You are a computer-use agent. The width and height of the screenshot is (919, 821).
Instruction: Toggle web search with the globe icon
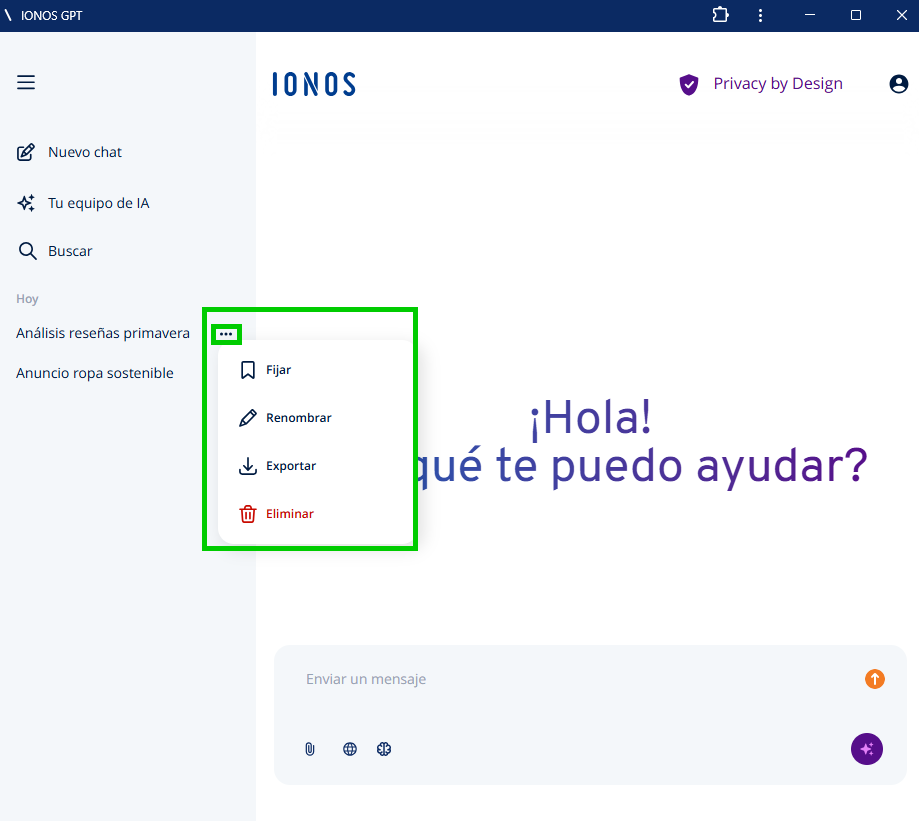[x=350, y=749]
